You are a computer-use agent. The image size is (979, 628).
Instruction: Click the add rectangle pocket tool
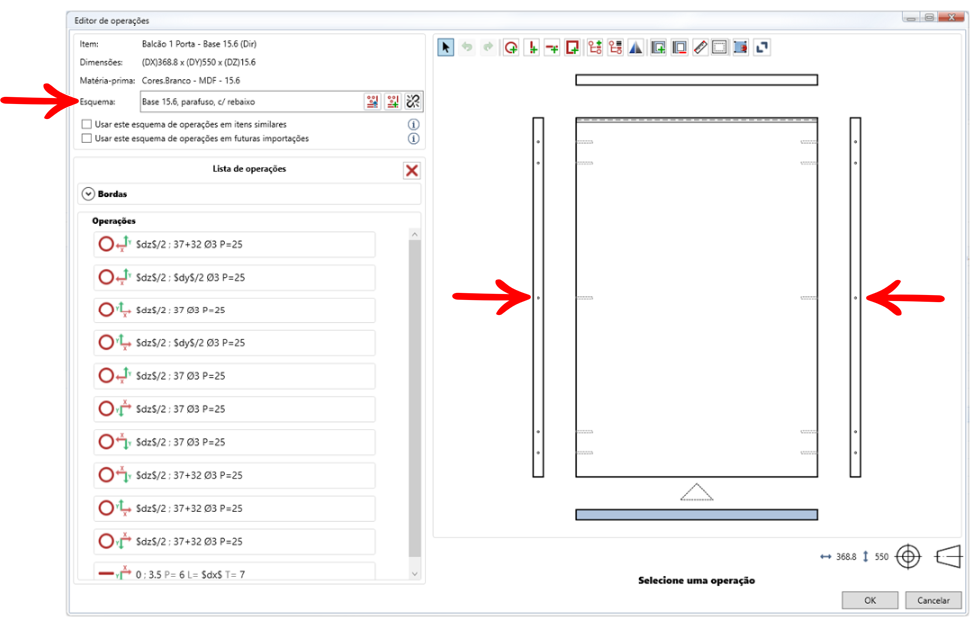tap(573, 47)
